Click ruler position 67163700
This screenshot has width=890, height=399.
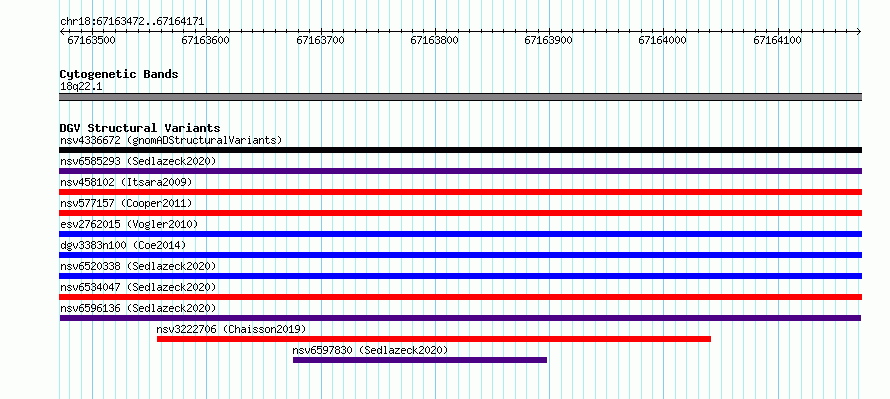pyautogui.click(x=320, y=40)
